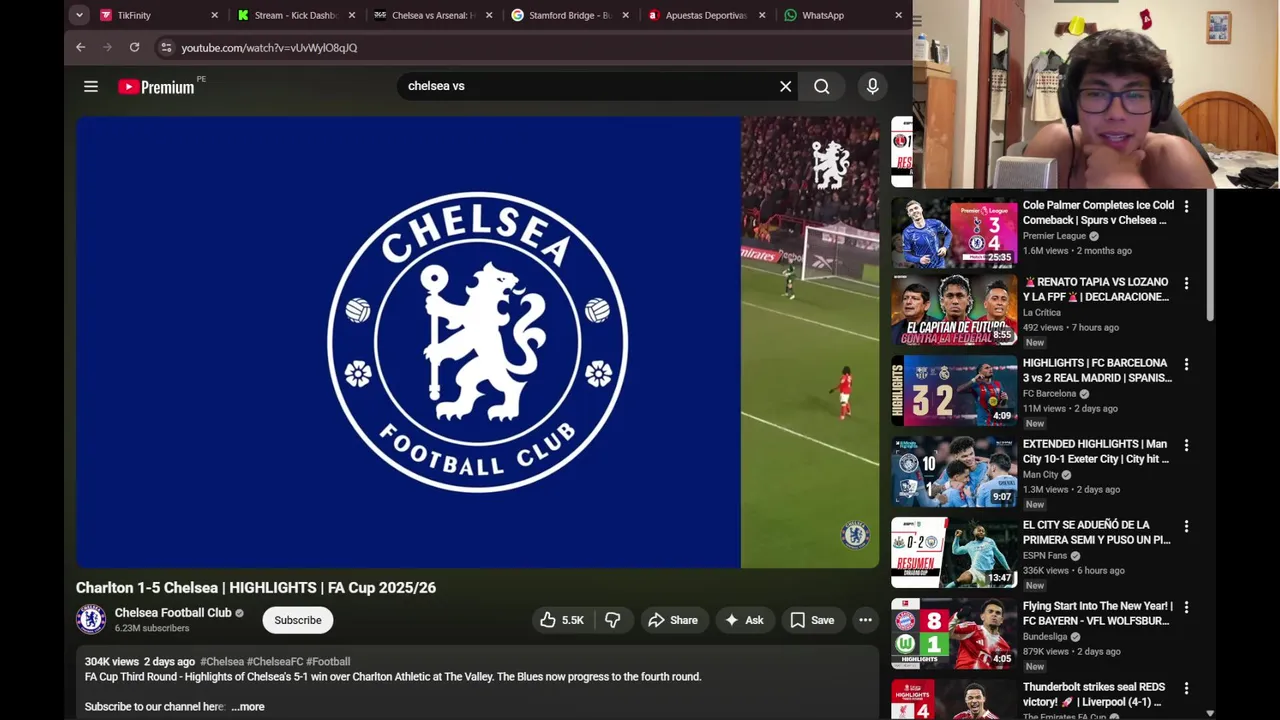This screenshot has height=720, width=1280.
Task: Switch to Chelsea vs Arsenal tab
Action: [x=433, y=15]
